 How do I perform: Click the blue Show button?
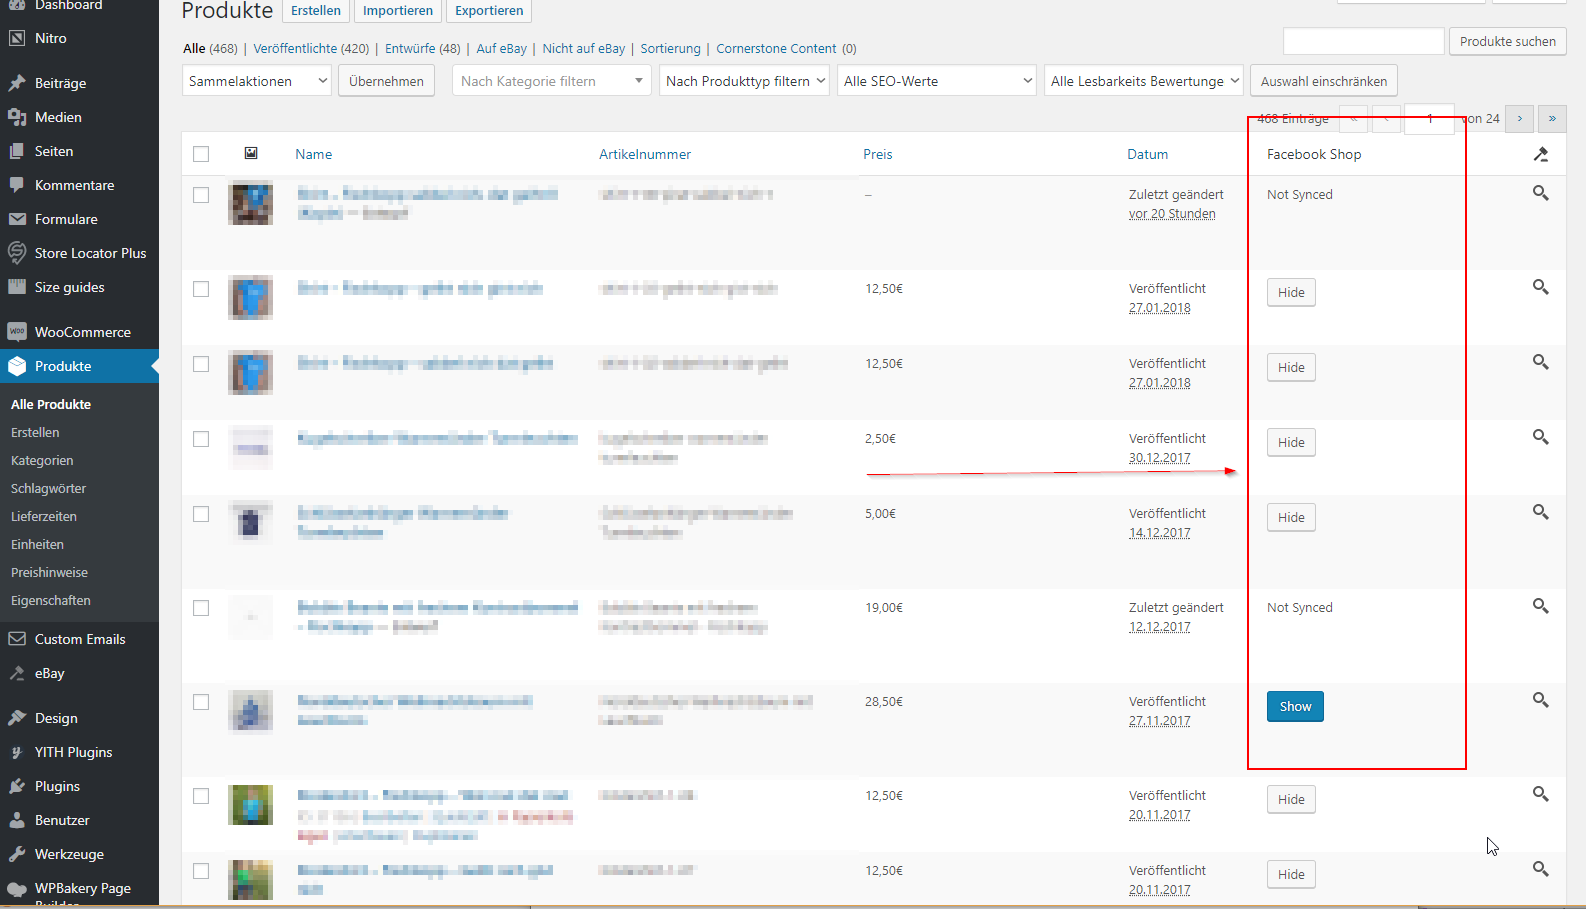(1295, 706)
